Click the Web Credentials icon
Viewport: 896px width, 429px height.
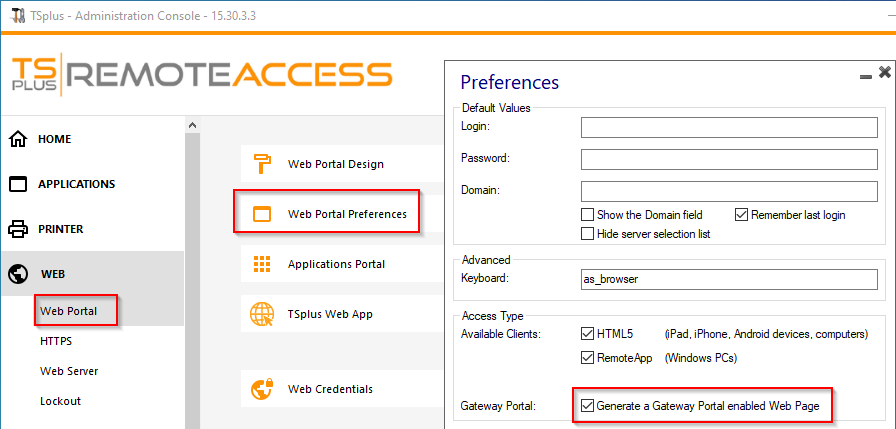[262, 389]
